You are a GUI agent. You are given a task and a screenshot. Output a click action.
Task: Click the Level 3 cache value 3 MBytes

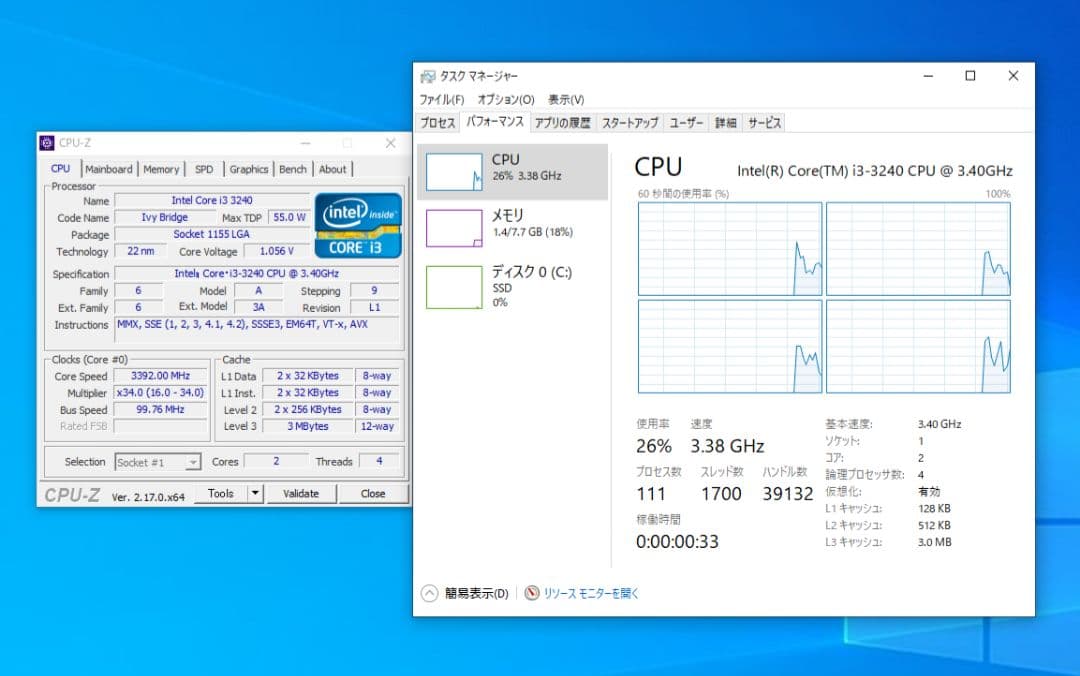coord(308,427)
